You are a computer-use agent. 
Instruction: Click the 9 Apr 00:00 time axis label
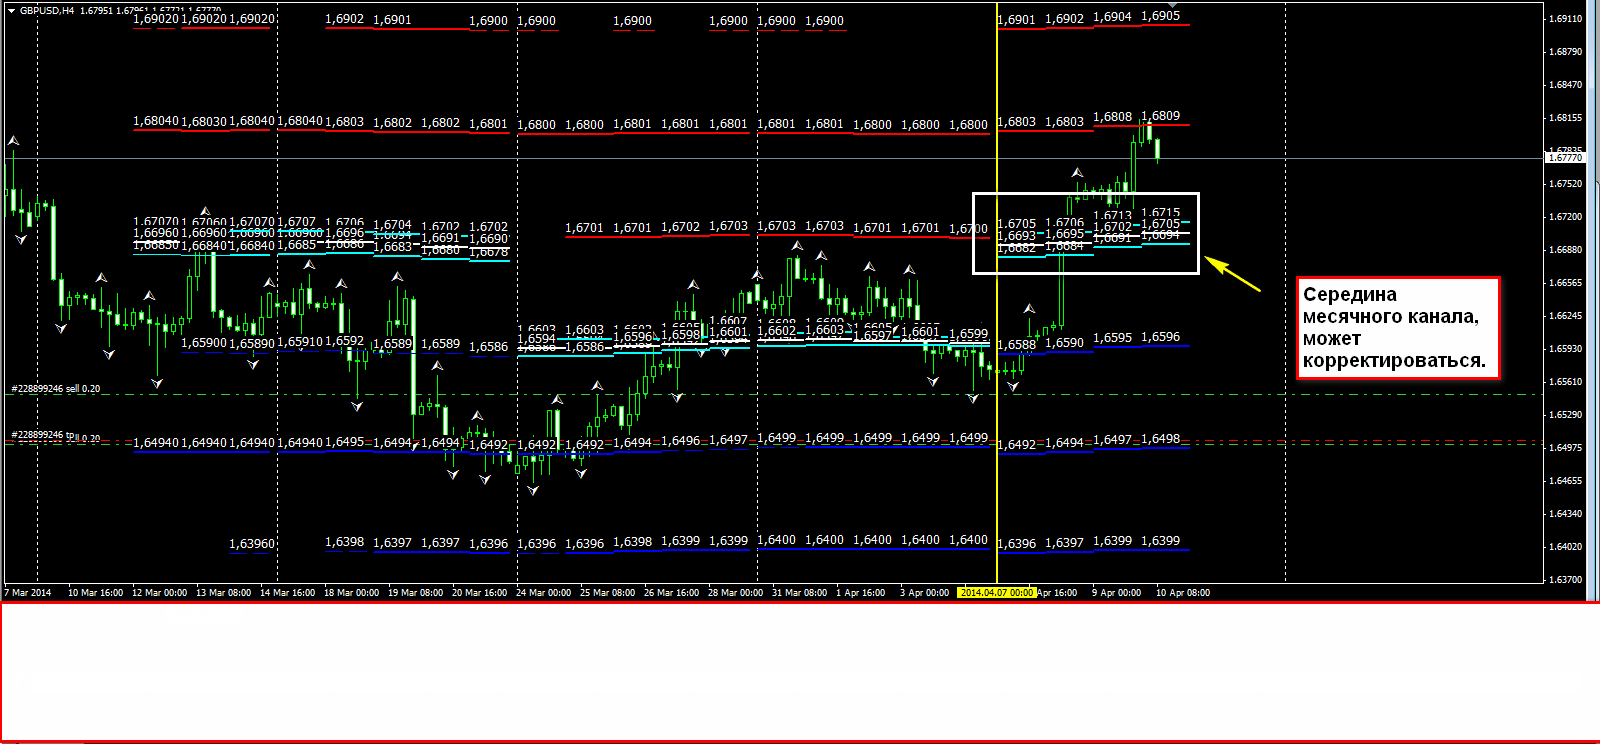point(1116,592)
